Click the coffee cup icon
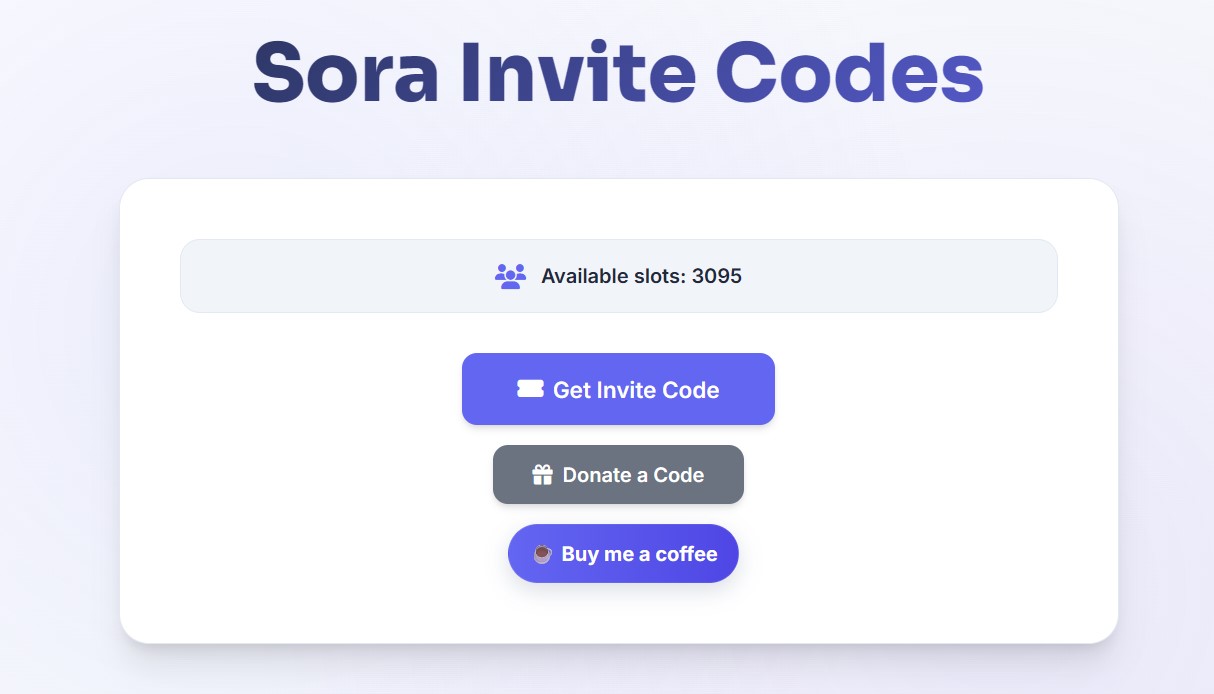Viewport: 1214px width, 694px height. click(542, 554)
